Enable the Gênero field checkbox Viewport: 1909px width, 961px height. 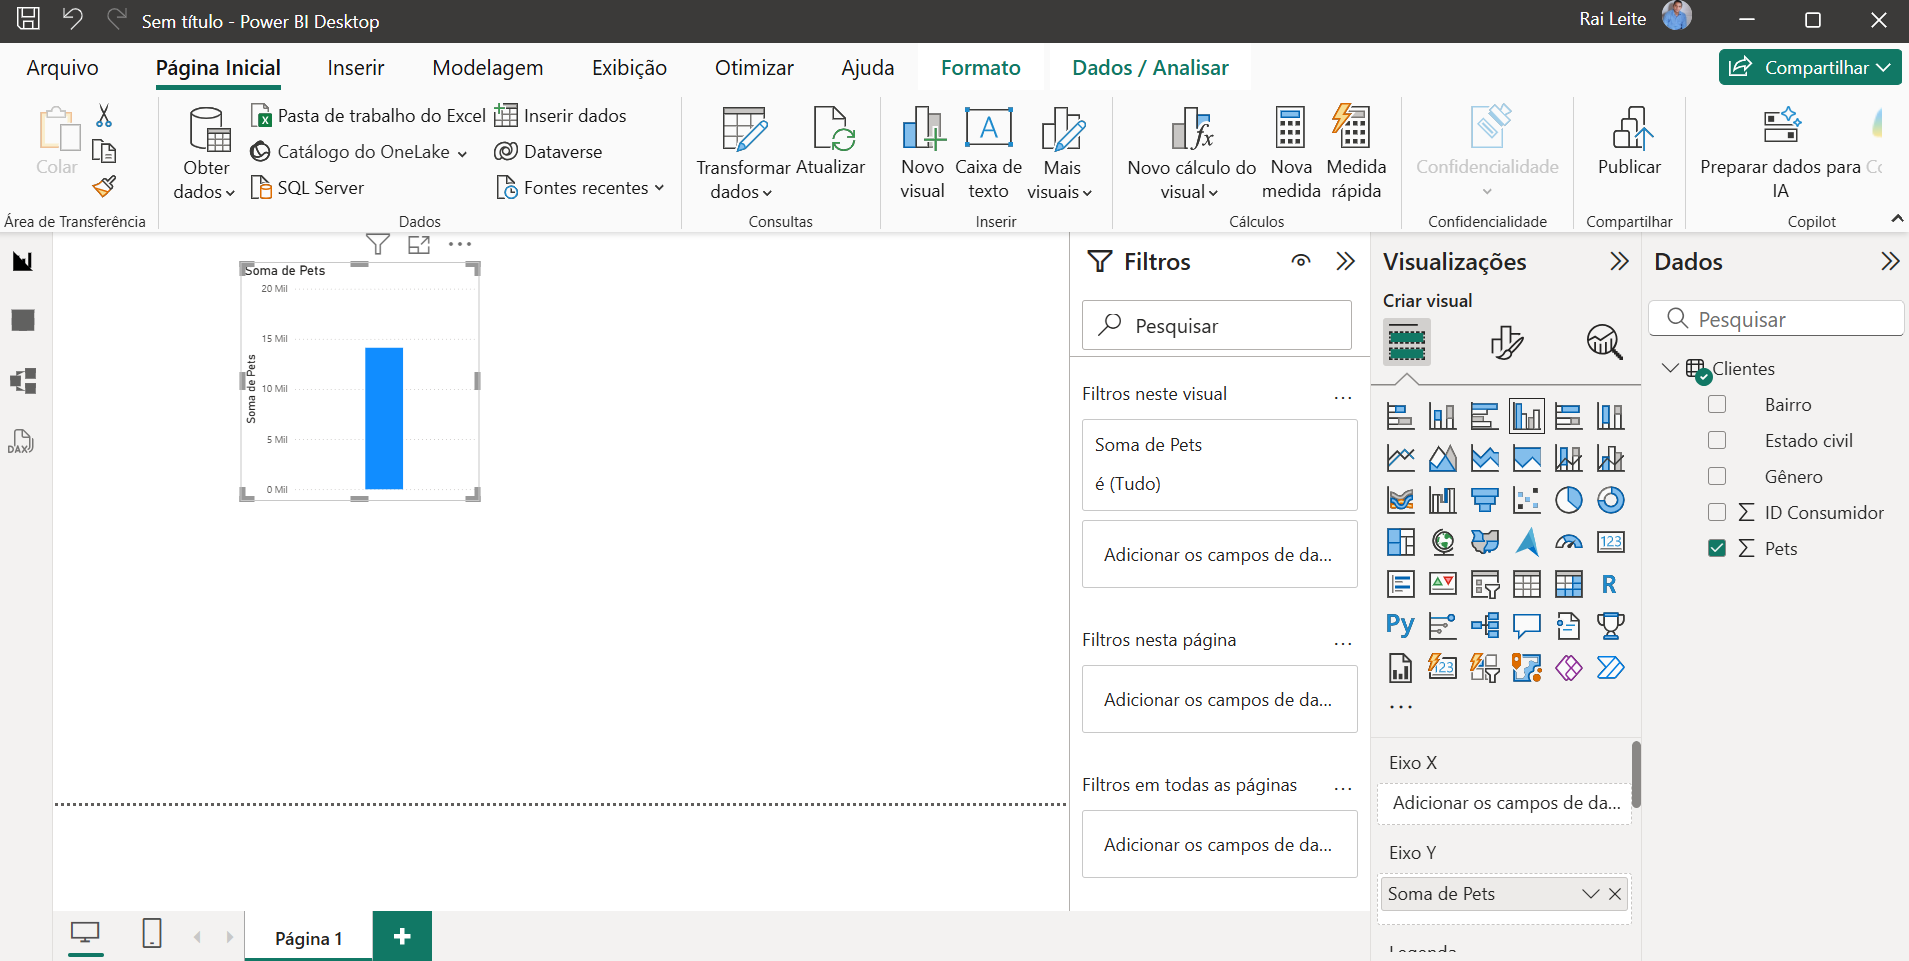coord(1717,476)
